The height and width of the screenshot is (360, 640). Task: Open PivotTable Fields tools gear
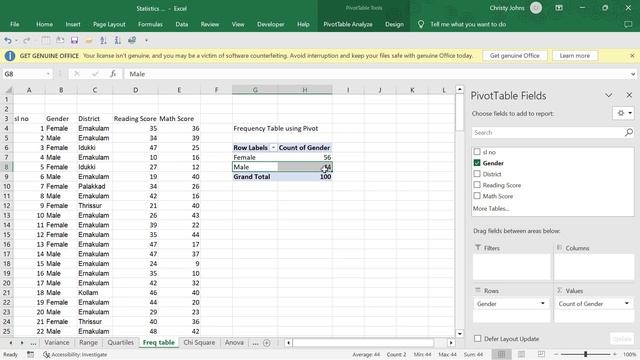tap(623, 113)
